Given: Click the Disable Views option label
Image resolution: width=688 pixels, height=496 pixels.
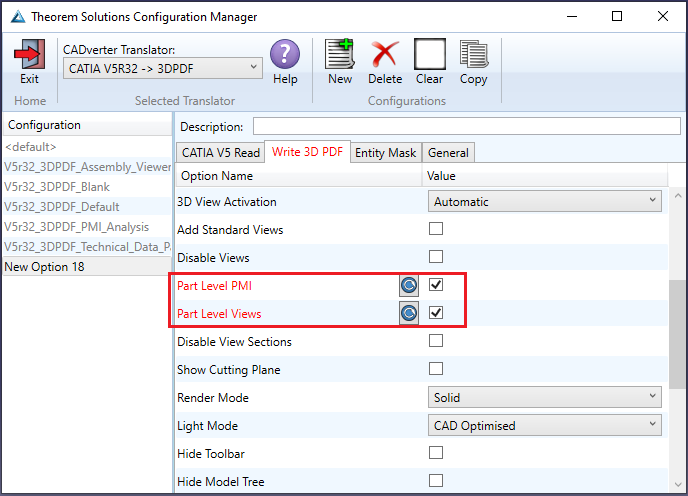Looking at the screenshot, I should tap(213, 258).
